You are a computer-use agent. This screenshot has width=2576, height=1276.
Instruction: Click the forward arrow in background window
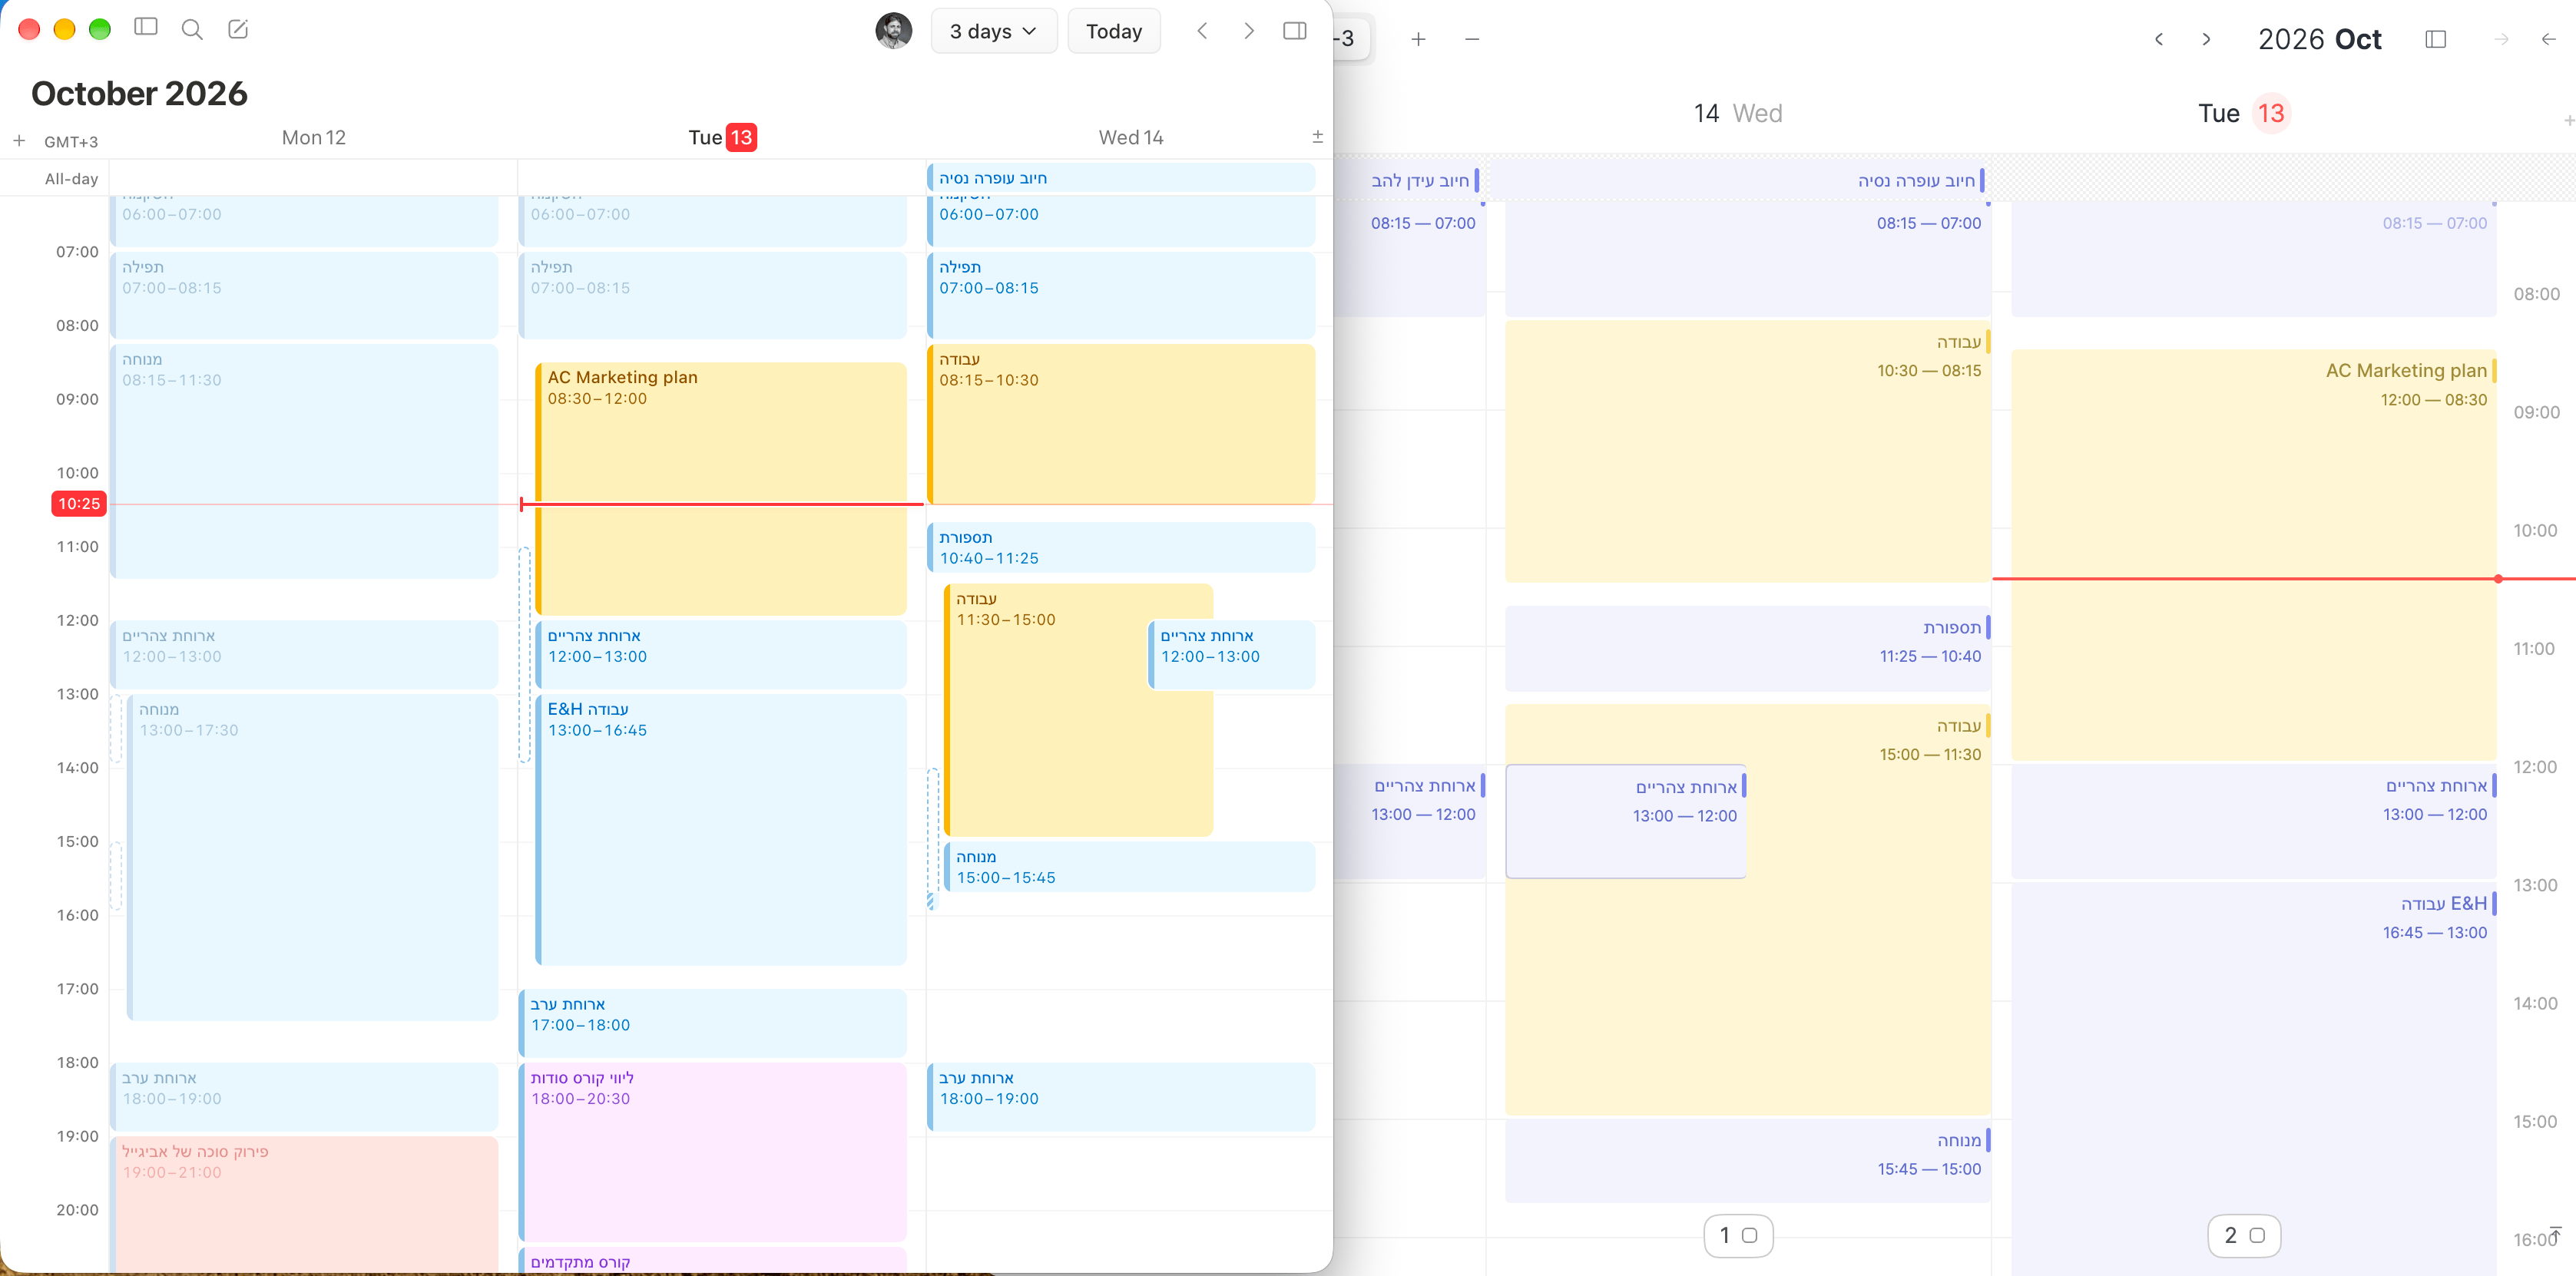point(2502,39)
